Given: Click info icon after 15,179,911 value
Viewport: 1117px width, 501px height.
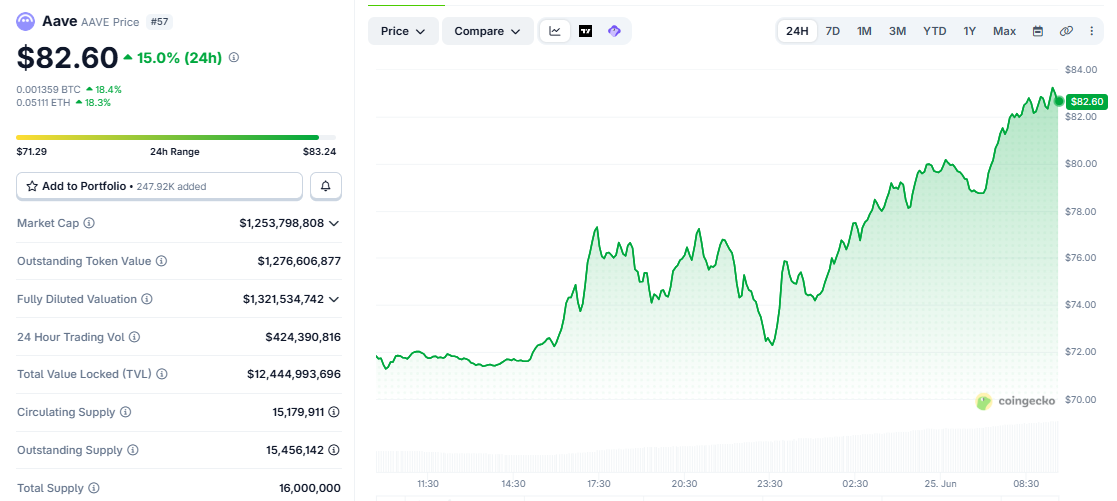Looking at the screenshot, I should [x=333, y=412].
